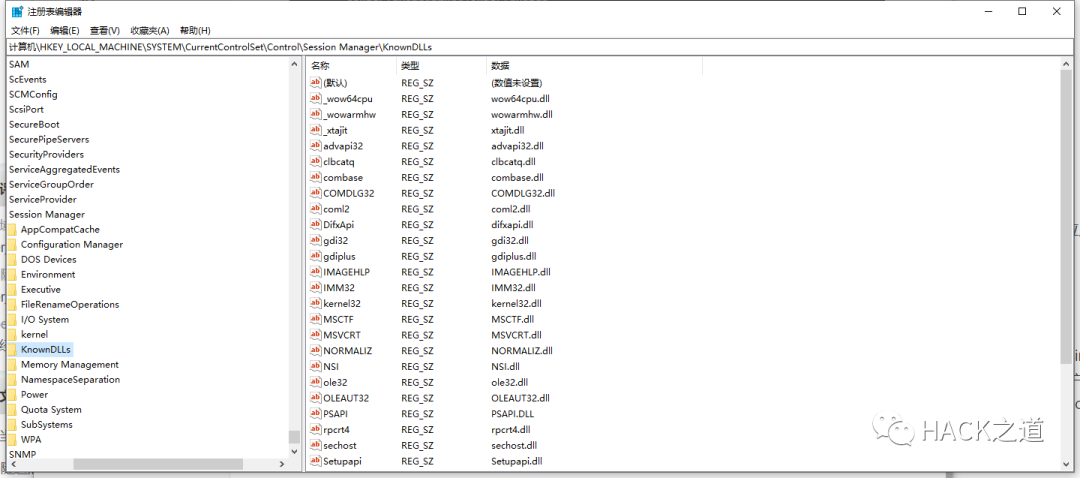
Task: Click the string icon for clbcatq value
Action: pos(316,161)
